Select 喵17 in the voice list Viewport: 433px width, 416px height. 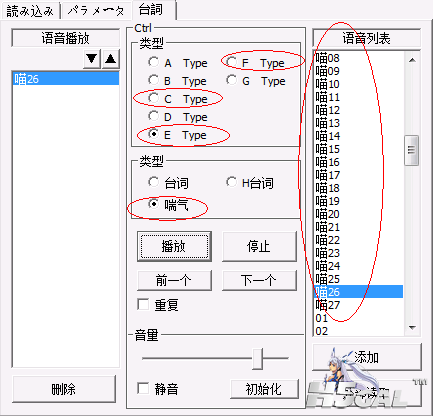(359, 175)
